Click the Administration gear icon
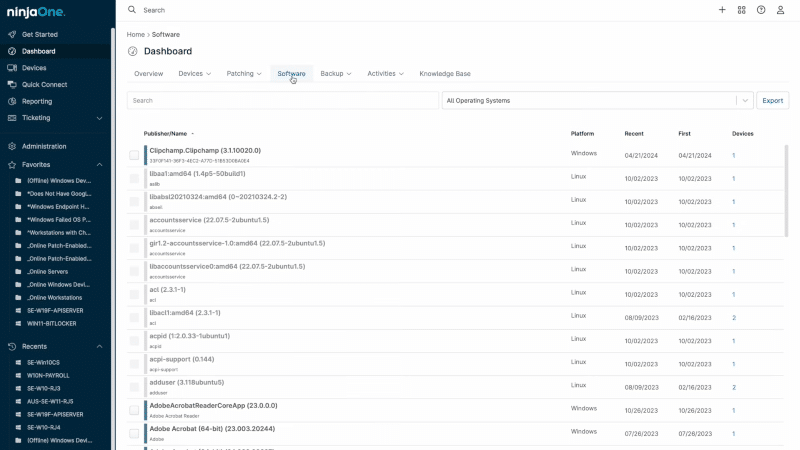This screenshot has height=450, width=800. click(x=12, y=146)
